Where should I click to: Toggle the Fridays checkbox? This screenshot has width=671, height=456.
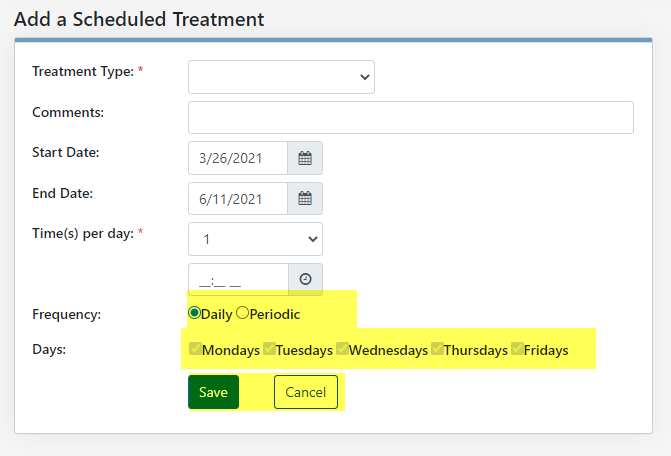[x=517, y=349]
